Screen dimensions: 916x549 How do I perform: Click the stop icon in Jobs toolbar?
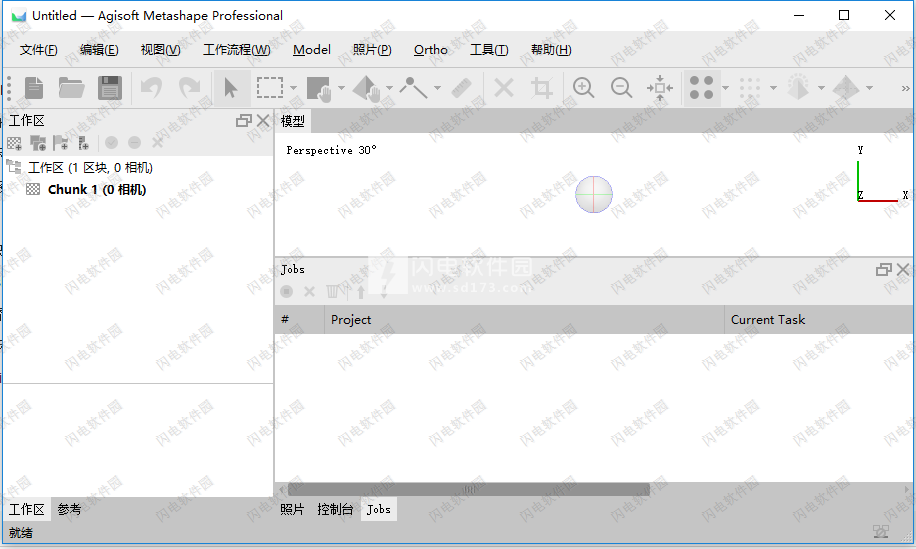(x=286, y=291)
